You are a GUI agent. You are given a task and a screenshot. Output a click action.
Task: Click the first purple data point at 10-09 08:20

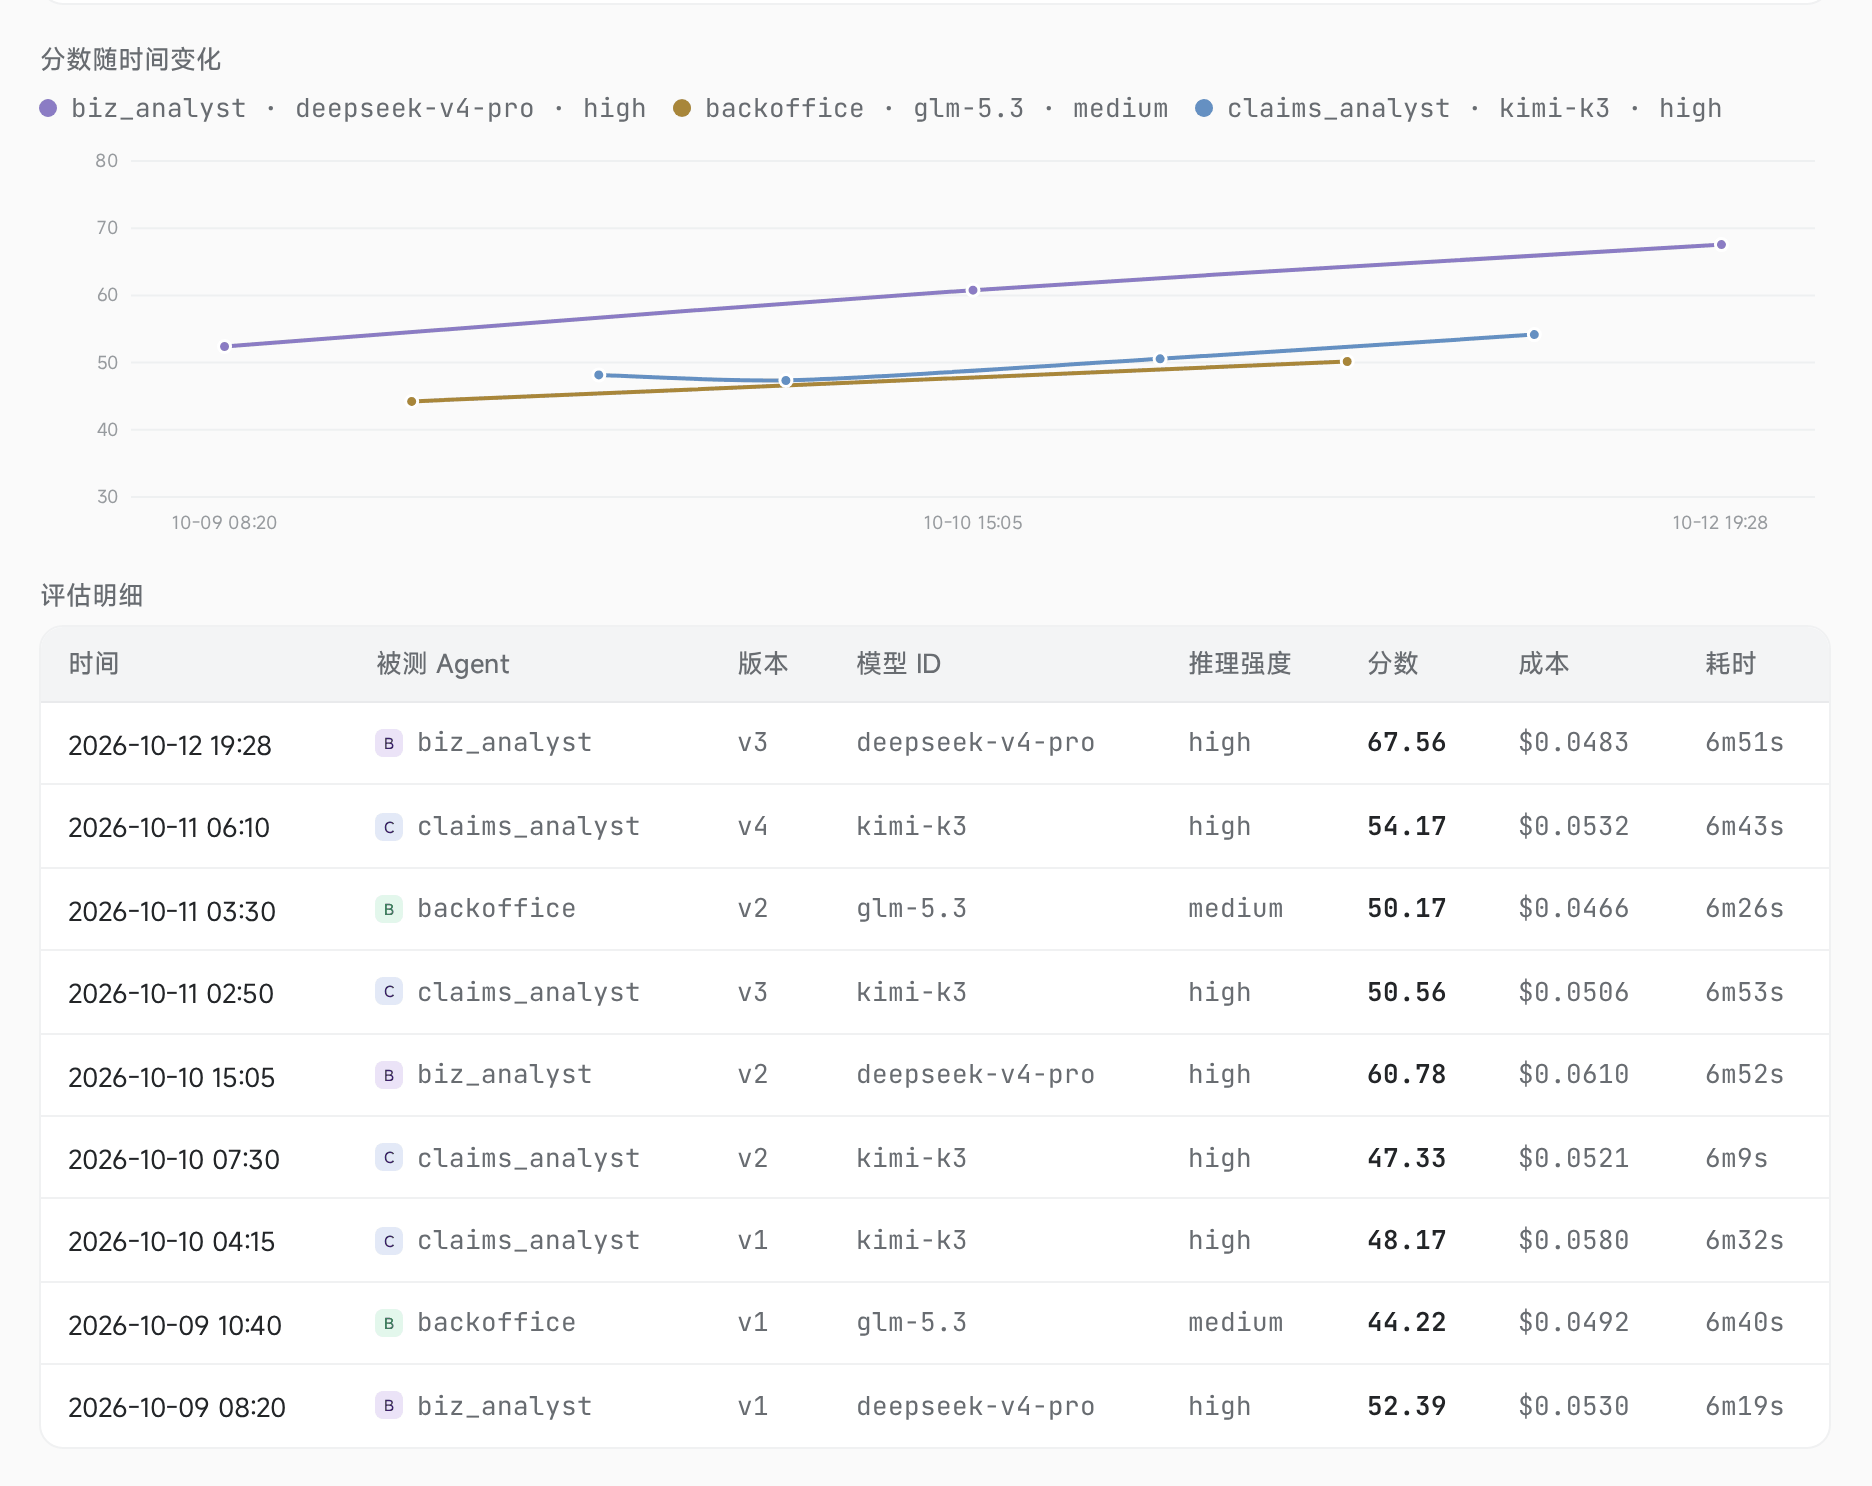[224, 346]
